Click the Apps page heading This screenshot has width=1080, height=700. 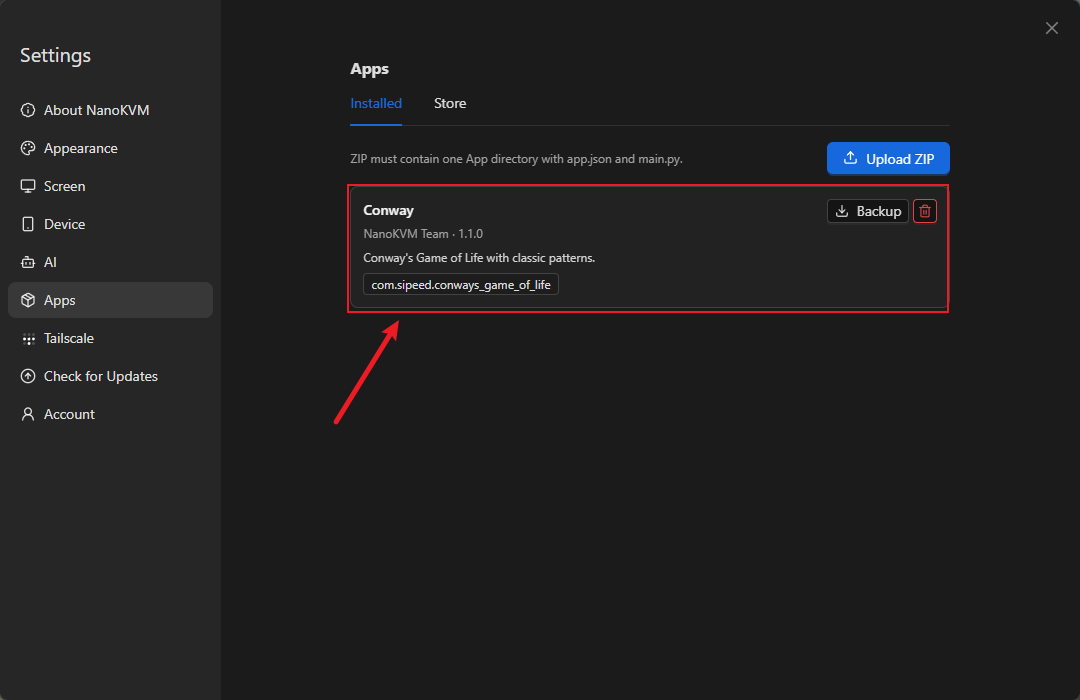pos(369,69)
